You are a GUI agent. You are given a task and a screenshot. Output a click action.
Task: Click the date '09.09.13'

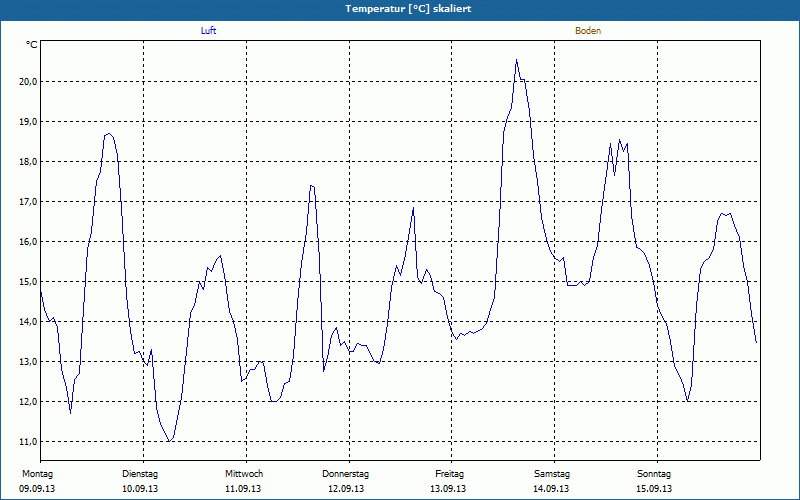[x=37, y=489]
